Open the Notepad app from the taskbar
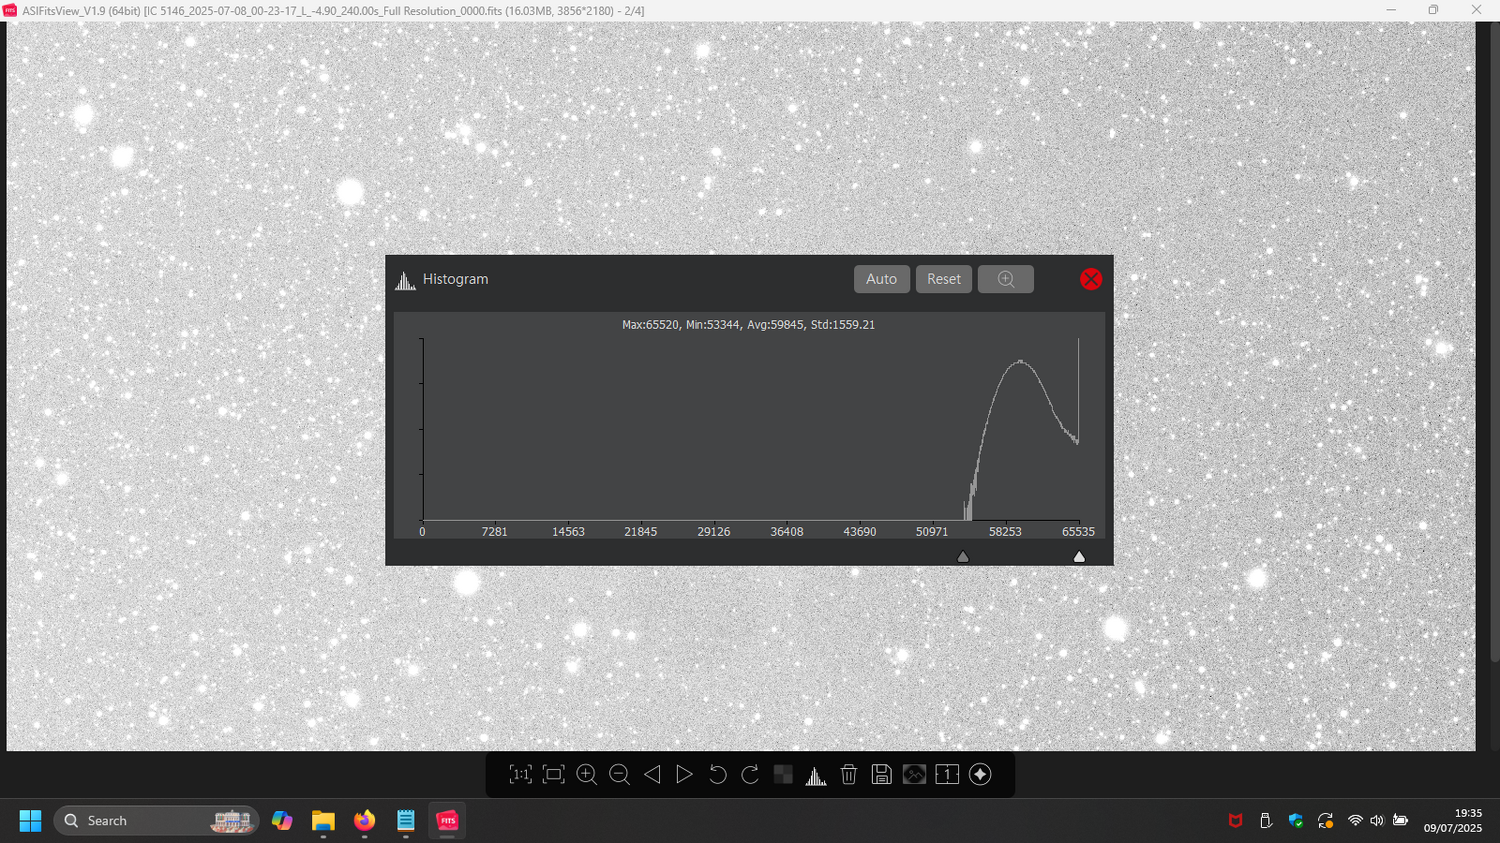The height and width of the screenshot is (843, 1500). pyautogui.click(x=405, y=821)
